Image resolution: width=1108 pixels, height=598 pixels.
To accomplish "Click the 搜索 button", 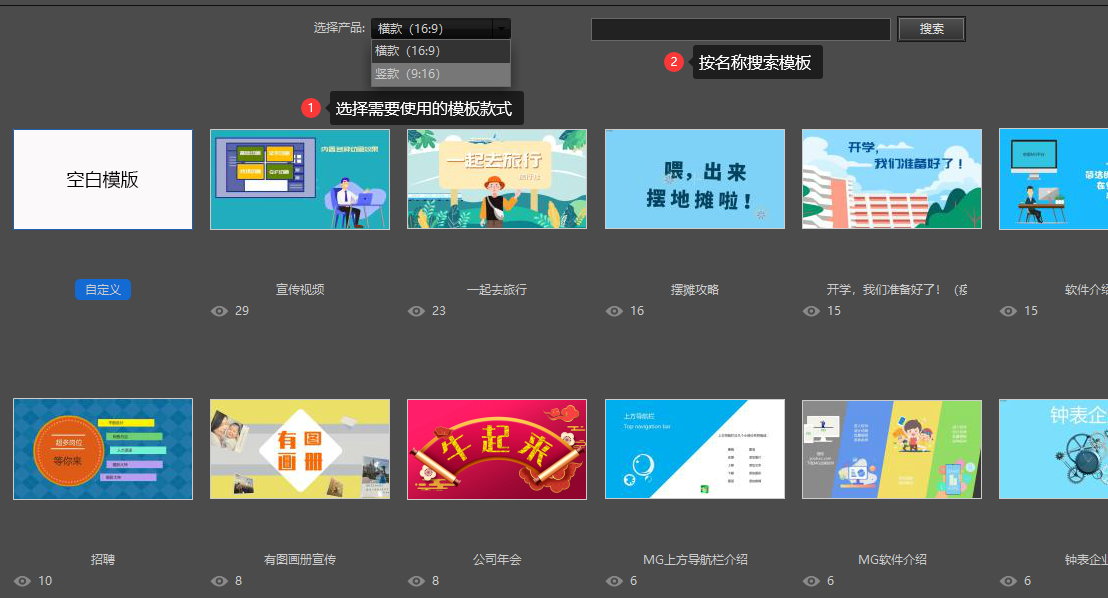I will click(931, 29).
